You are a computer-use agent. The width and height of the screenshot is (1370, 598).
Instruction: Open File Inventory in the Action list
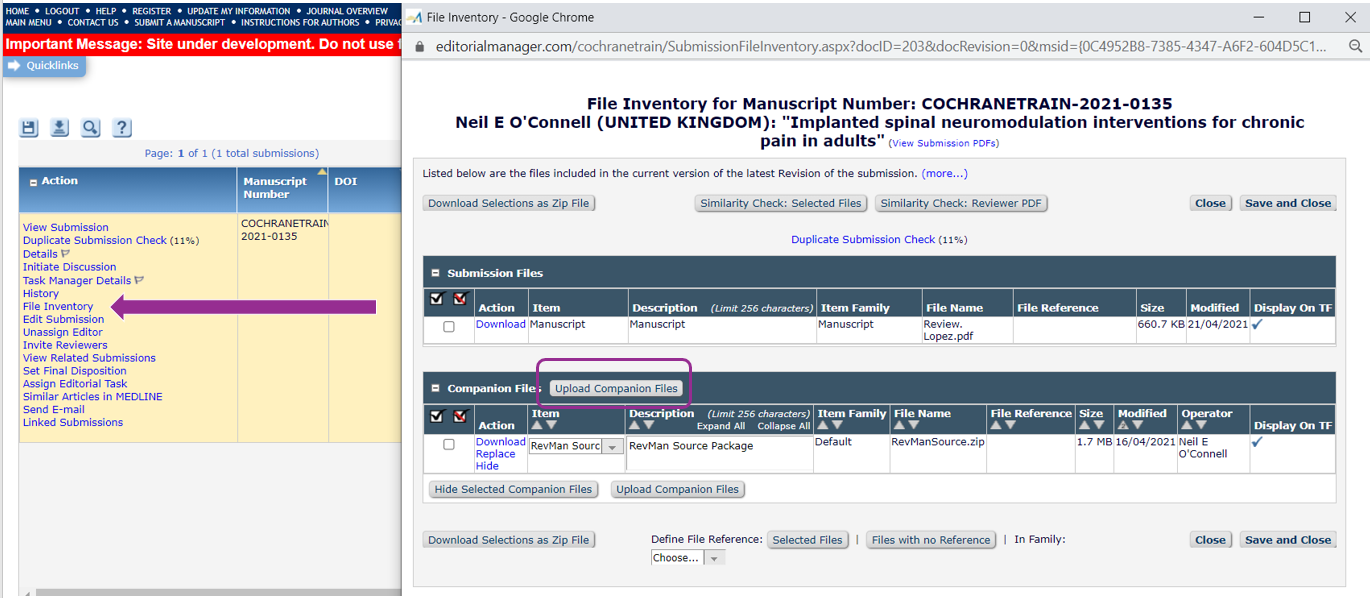coord(58,306)
